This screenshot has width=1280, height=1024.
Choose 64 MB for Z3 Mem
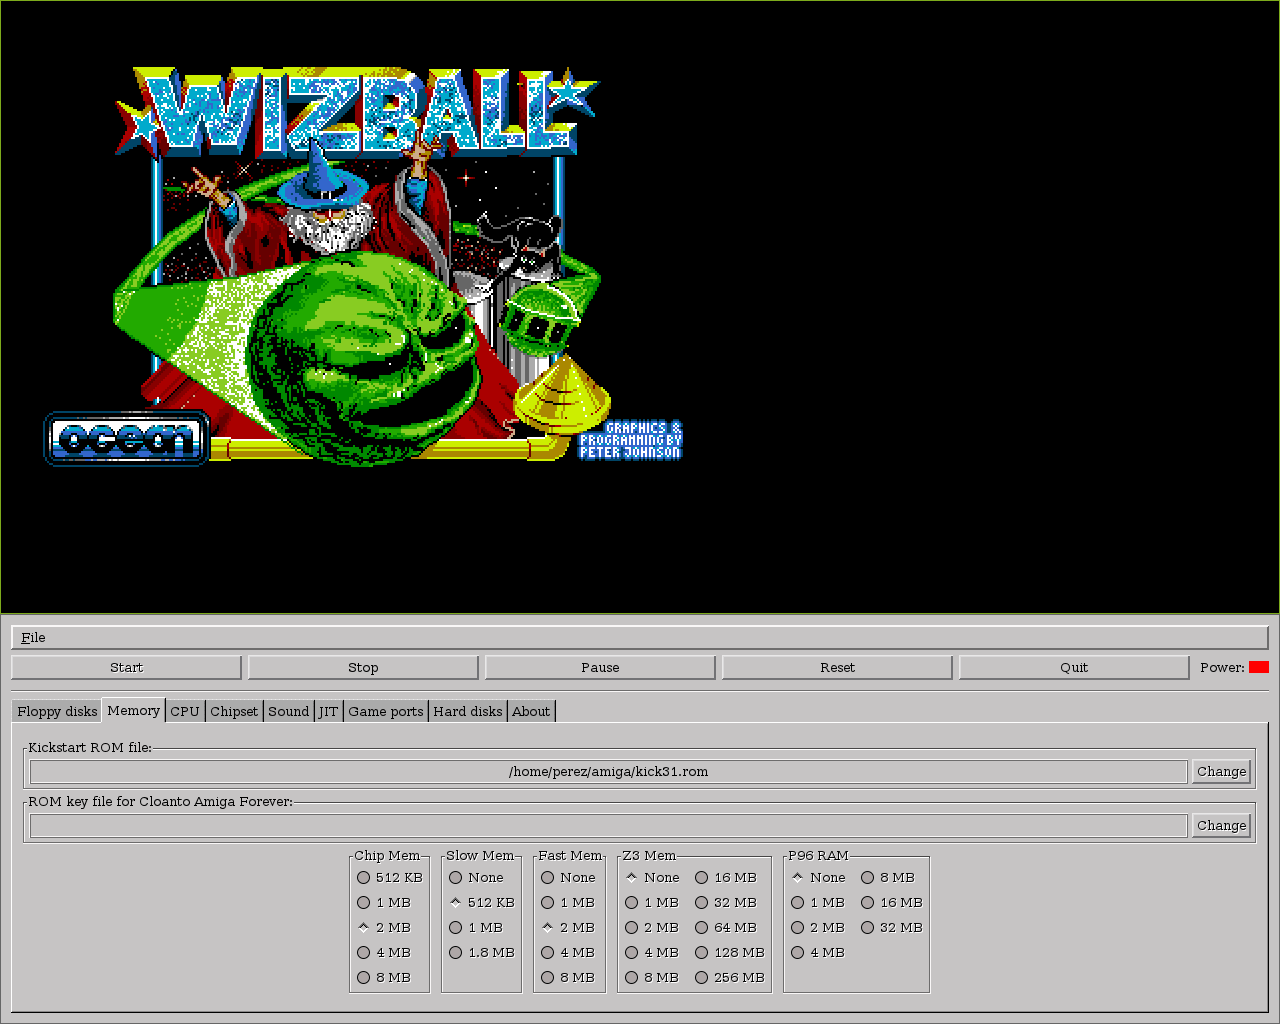click(x=726, y=928)
